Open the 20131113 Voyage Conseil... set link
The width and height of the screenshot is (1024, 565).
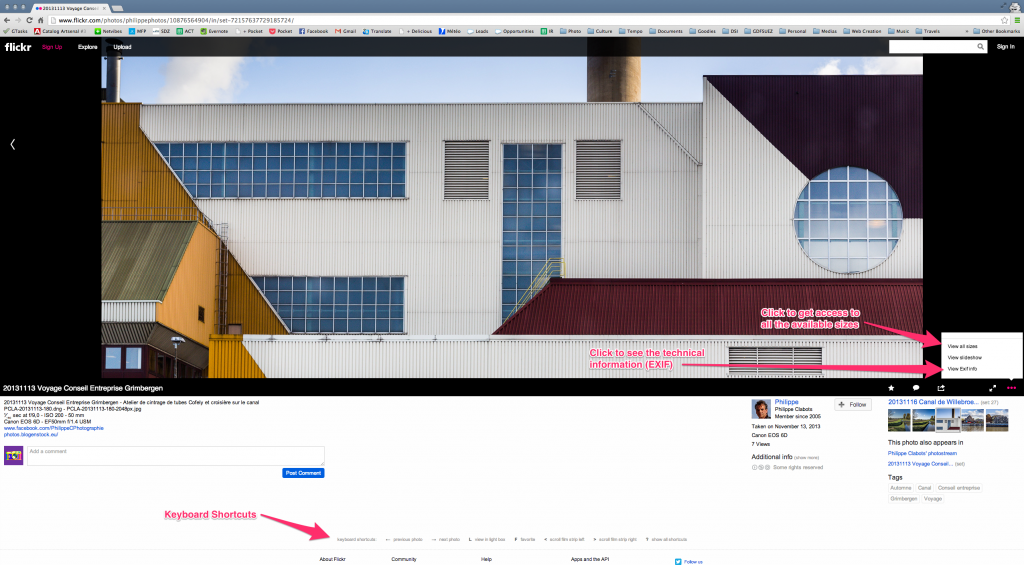920,464
